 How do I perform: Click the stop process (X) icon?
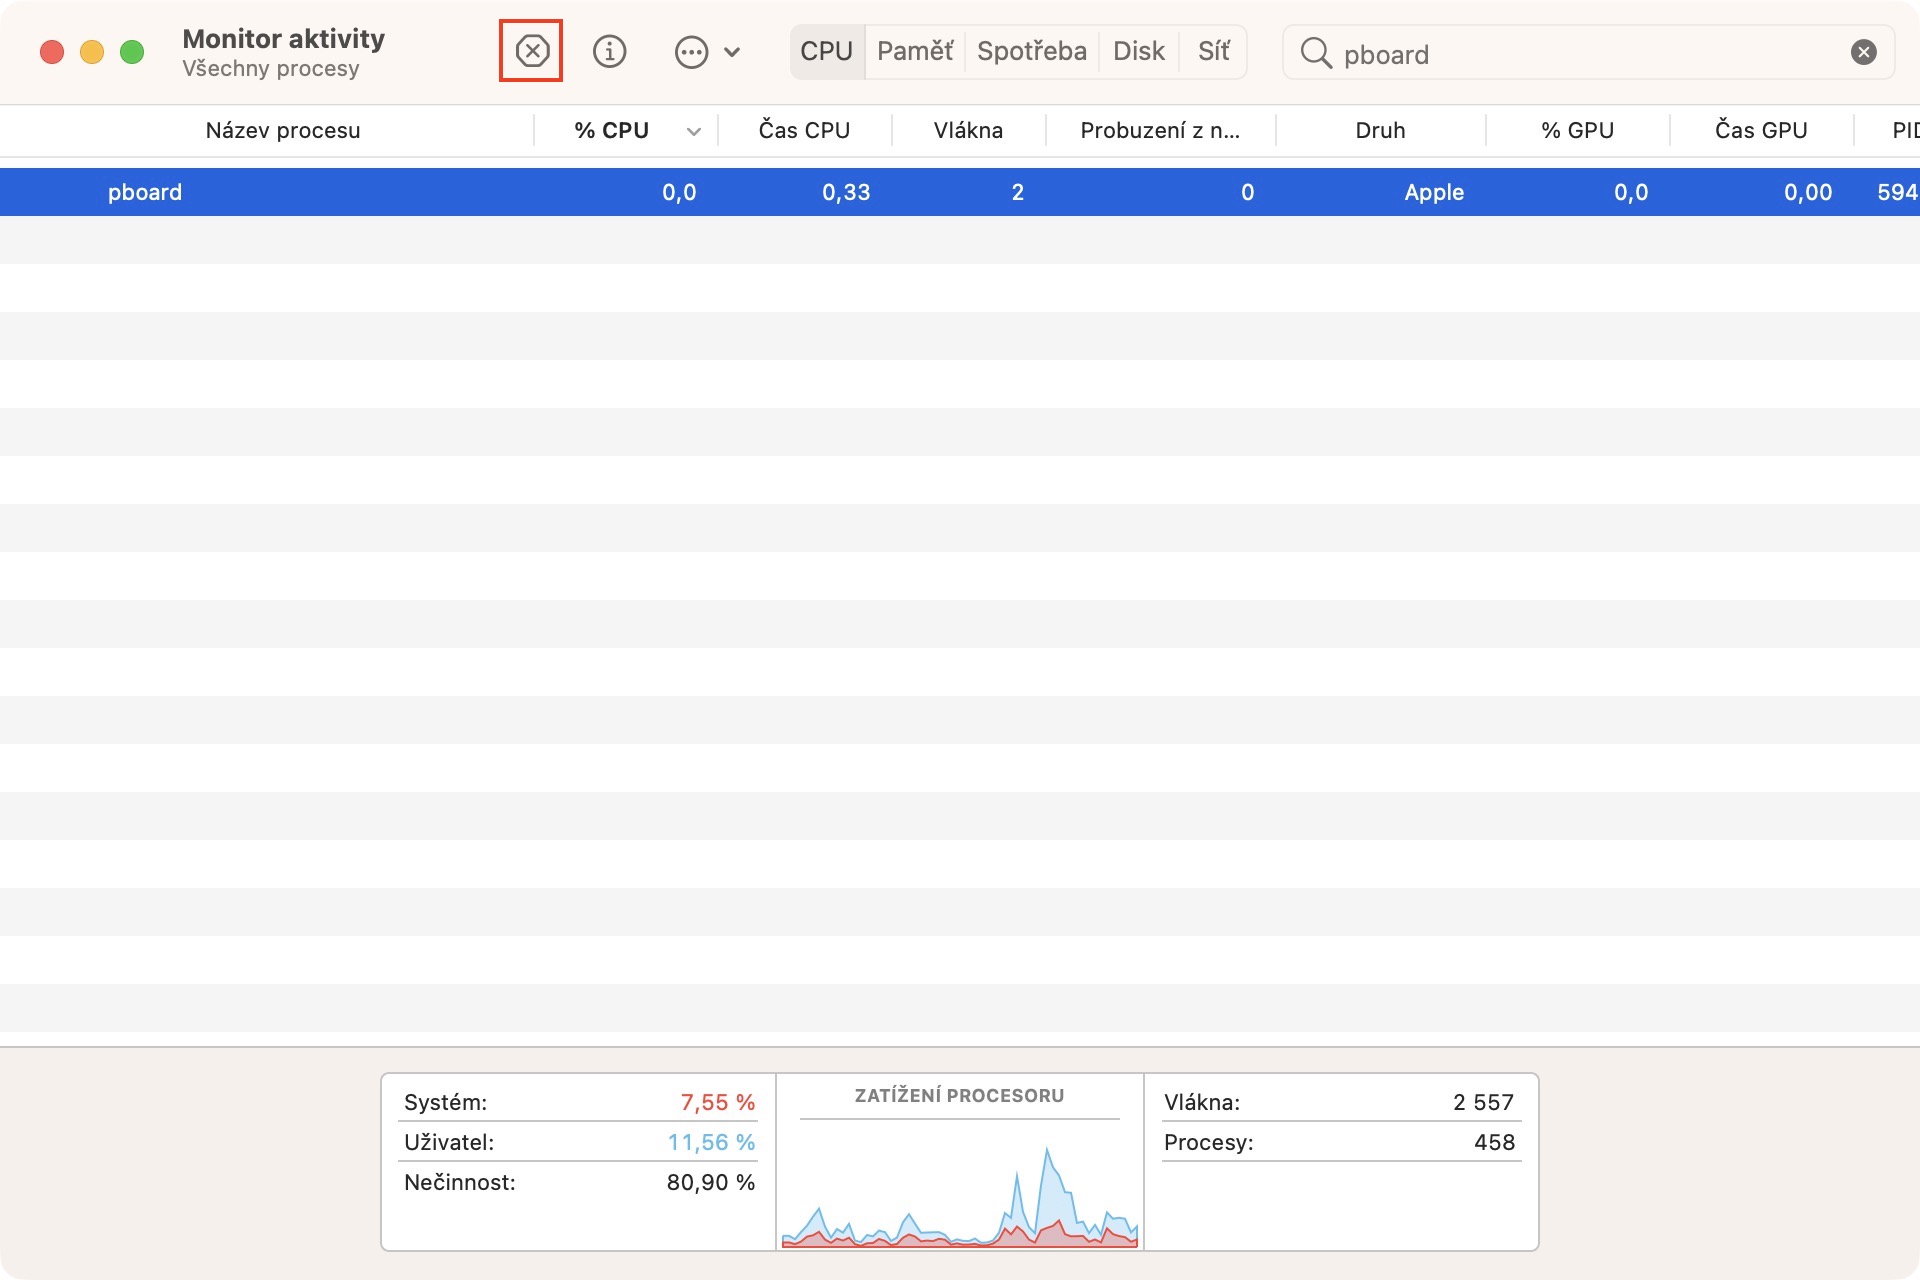click(x=531, y=51)
